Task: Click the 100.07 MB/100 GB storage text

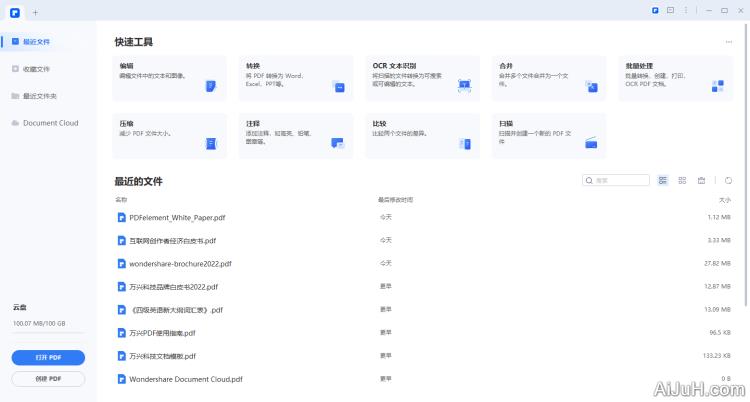Action: click(39, 324)
